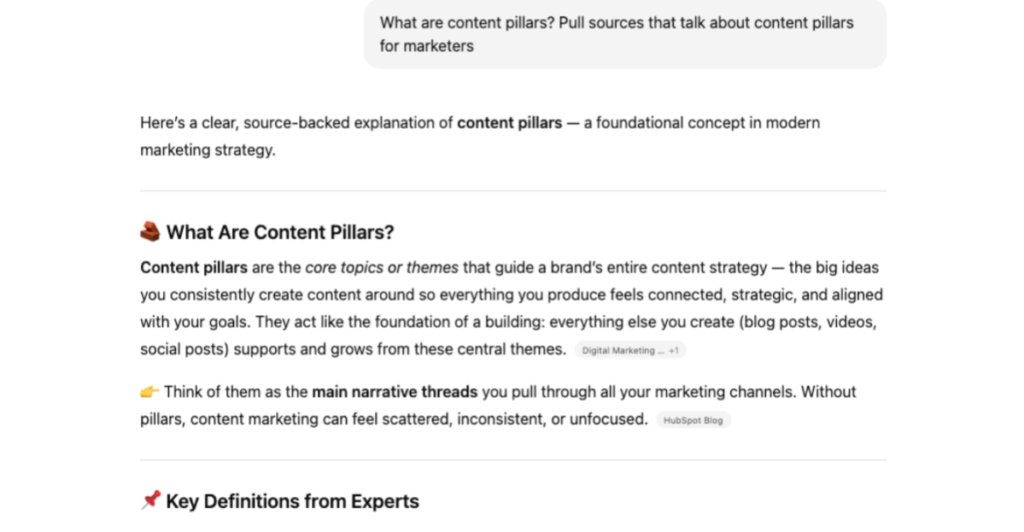The height and width of the screenshot is (532, 1024).
Task: Click the pointing hand emoji before "Think of them"
Action: click(149, 392)
